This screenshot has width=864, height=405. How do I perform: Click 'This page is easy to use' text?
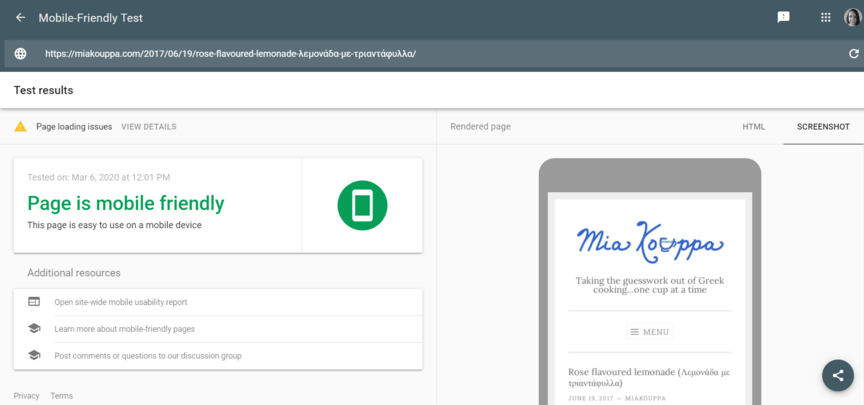tap(114, 225)
